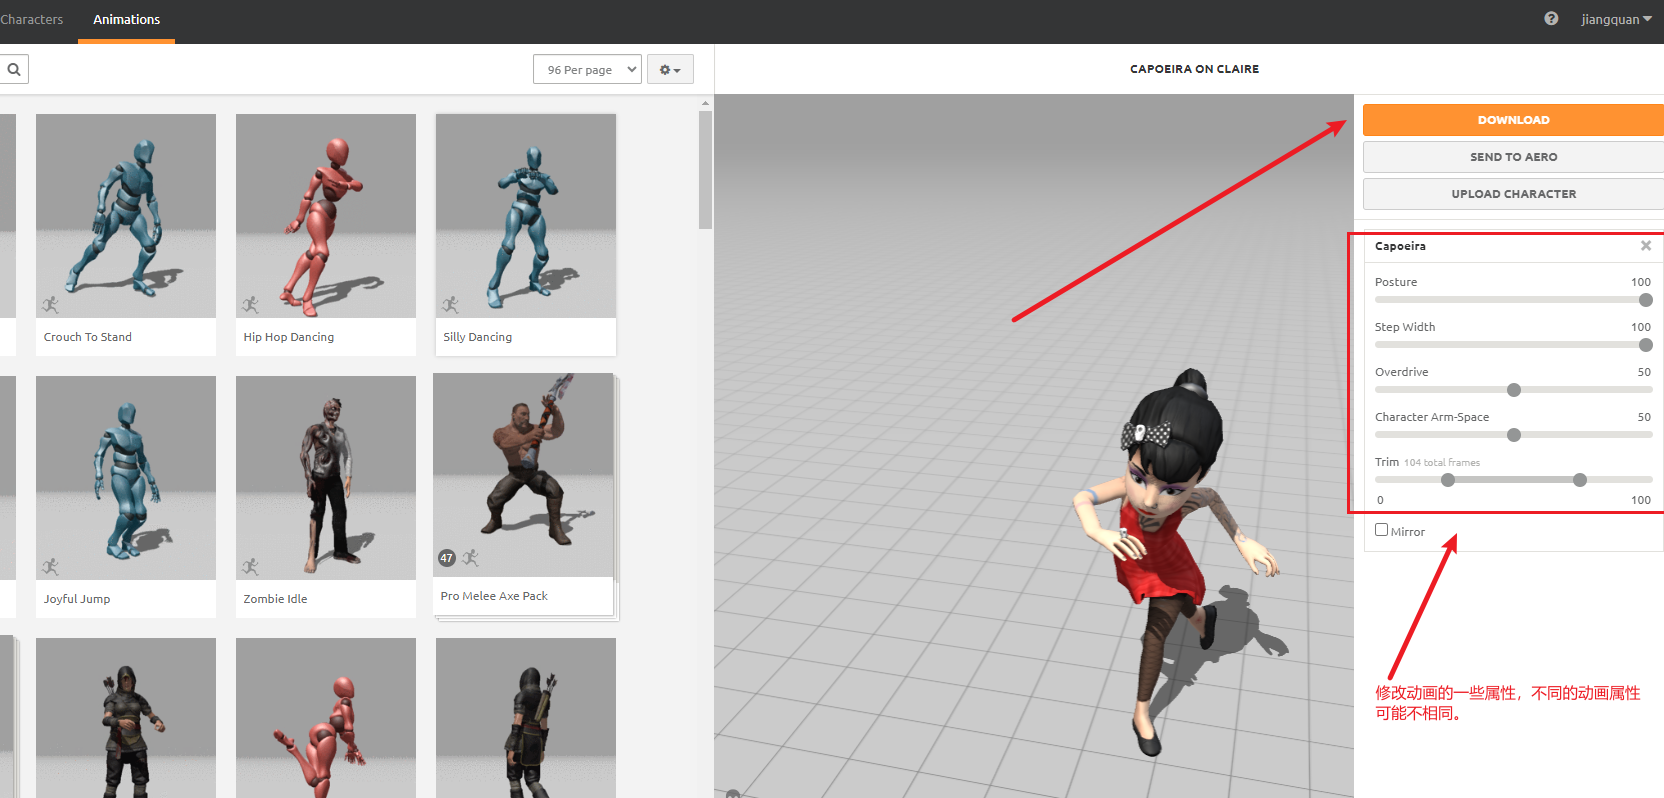This screenshot has height=798, width=1664.
Task: Click running-figure icon on Joyful Jump
Action: 51,567
